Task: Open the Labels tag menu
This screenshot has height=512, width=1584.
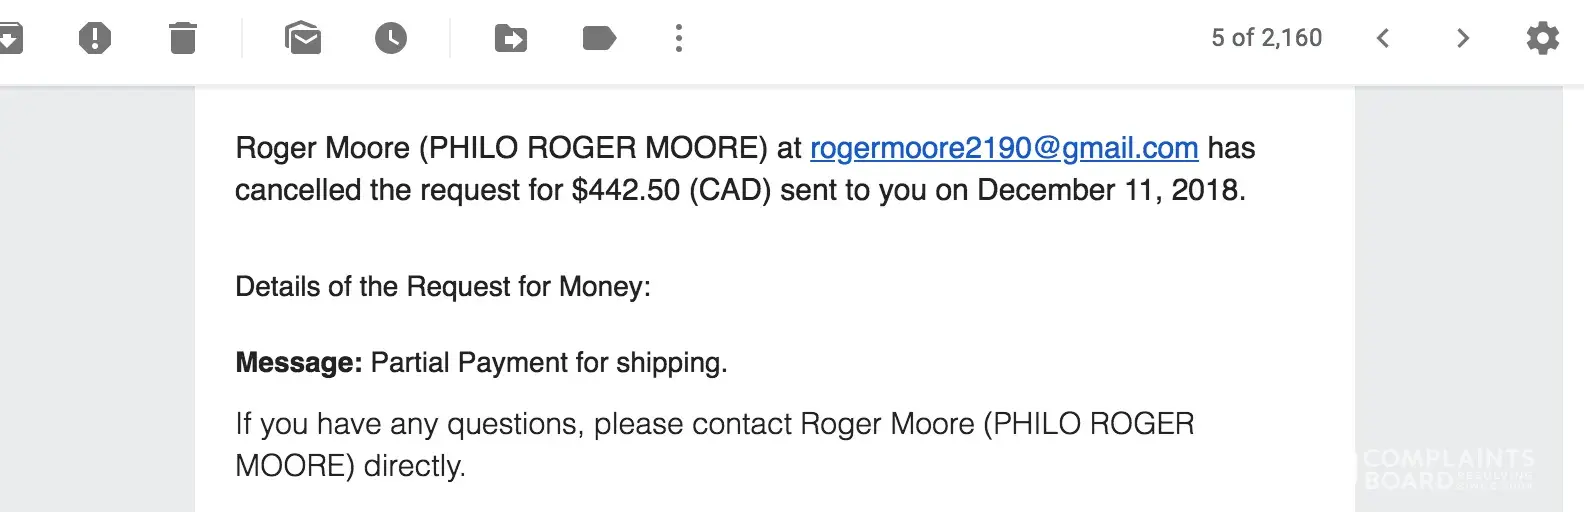Action: (599, 38)
